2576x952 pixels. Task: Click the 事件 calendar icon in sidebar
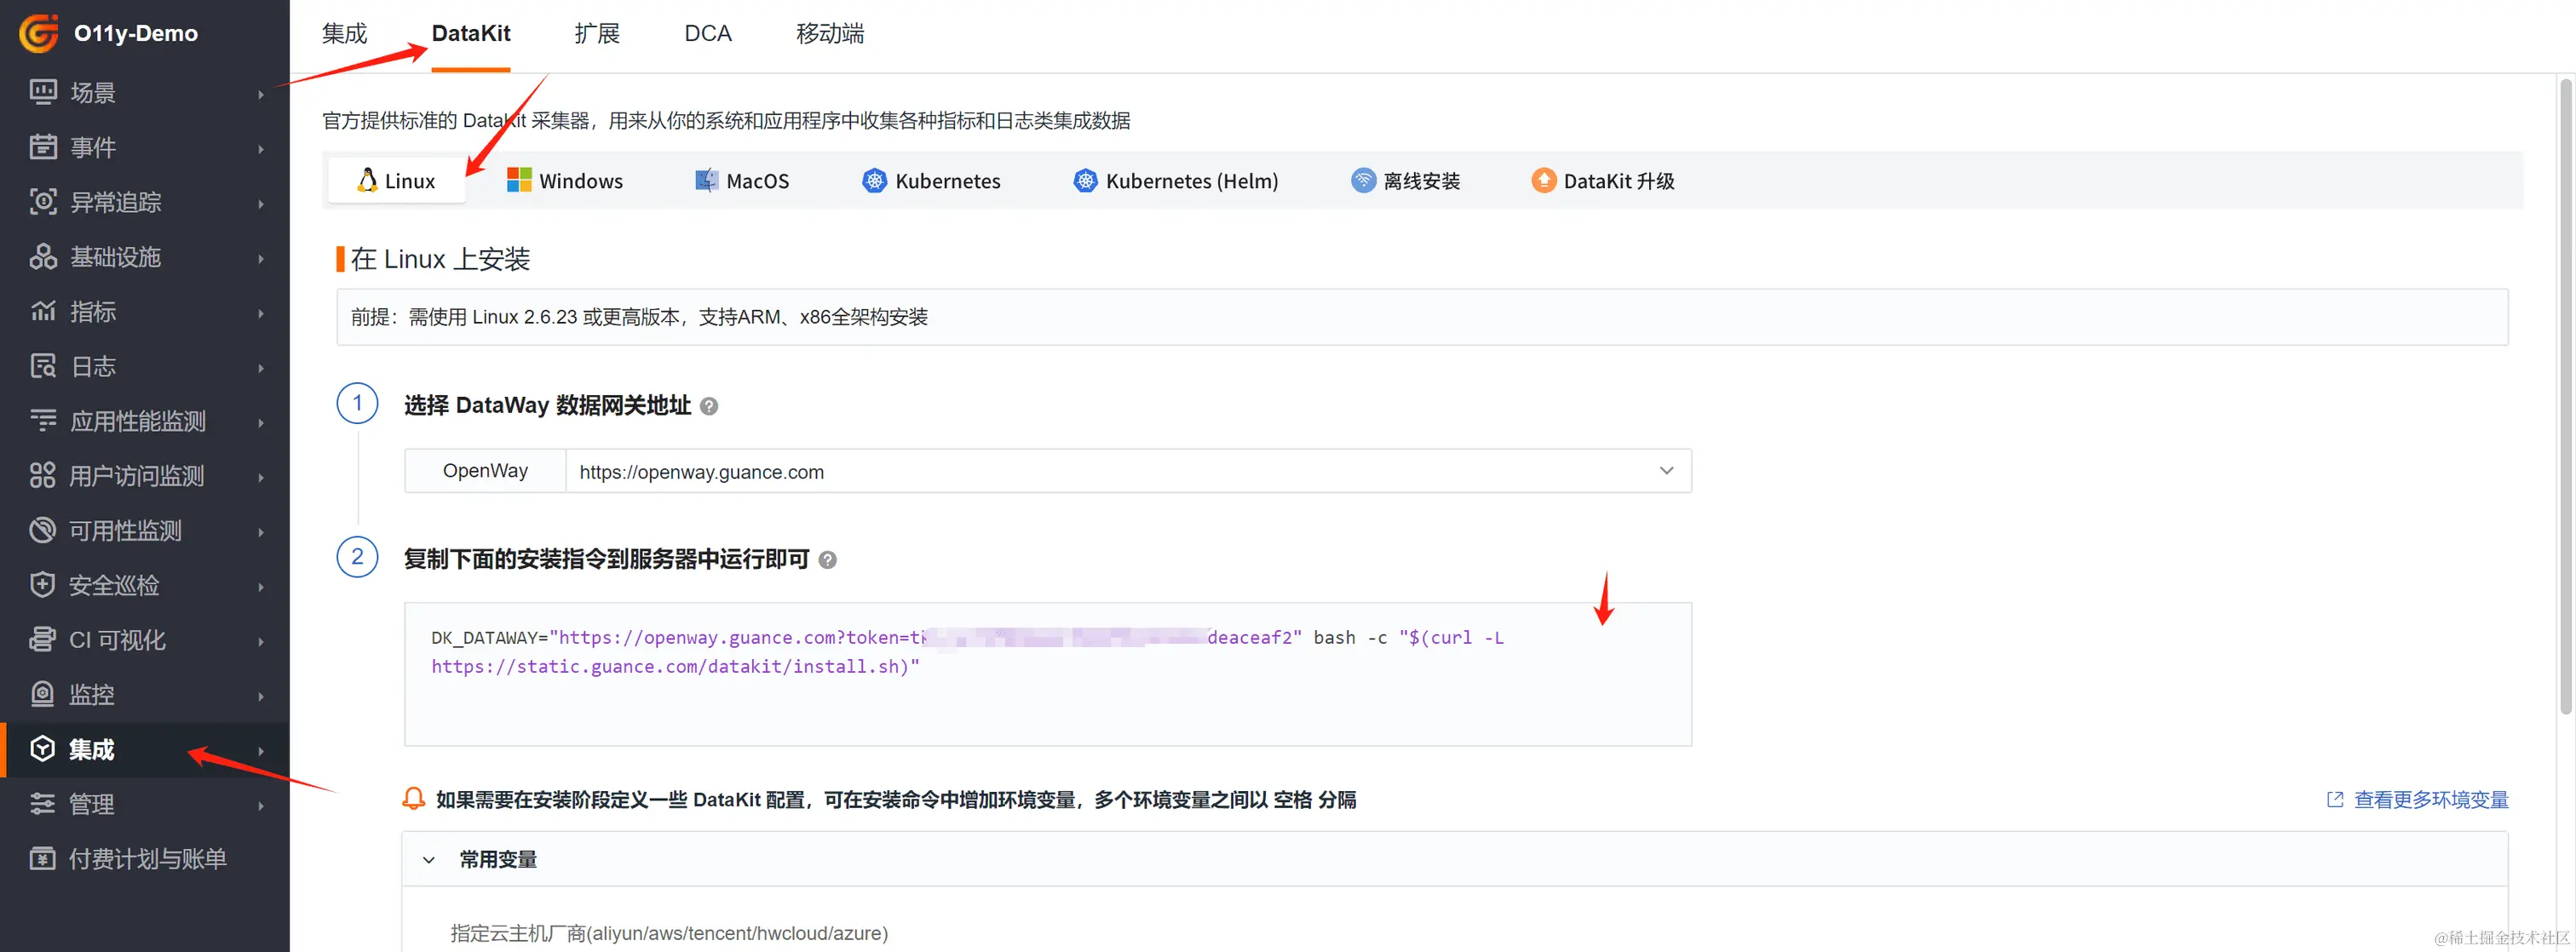[x=43, y=147]
